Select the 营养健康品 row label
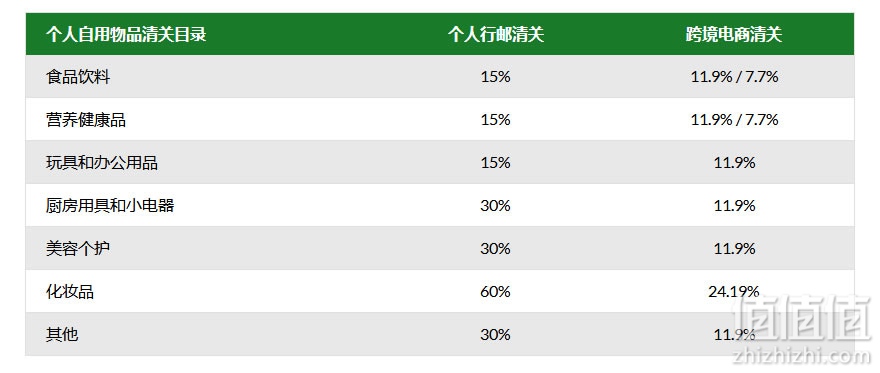 click(x=86, y=119)
